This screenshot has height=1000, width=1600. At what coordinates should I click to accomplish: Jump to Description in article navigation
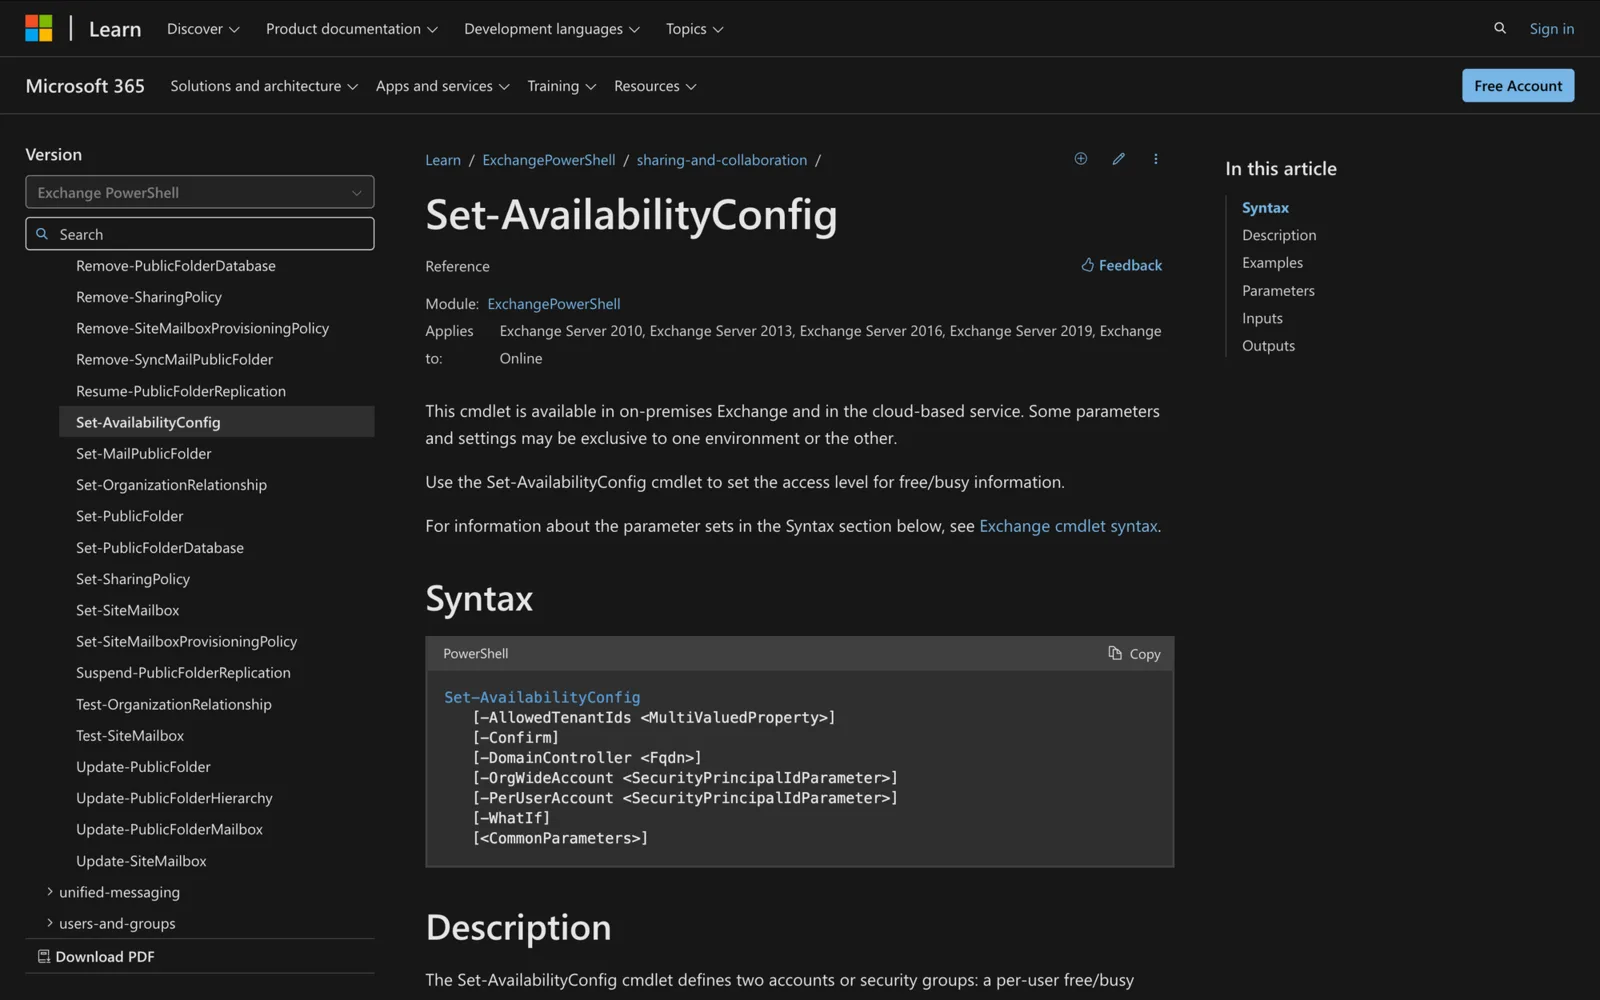(1279, 235)
